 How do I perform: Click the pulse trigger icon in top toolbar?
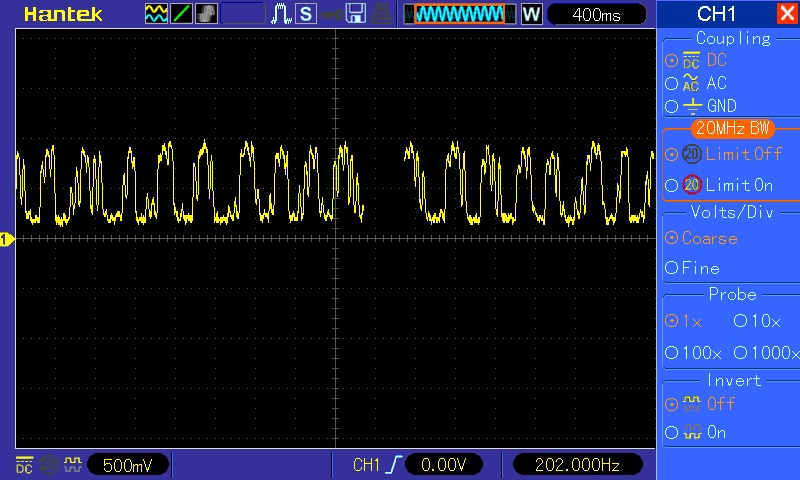pyautogui.click(x=281, y=14)
